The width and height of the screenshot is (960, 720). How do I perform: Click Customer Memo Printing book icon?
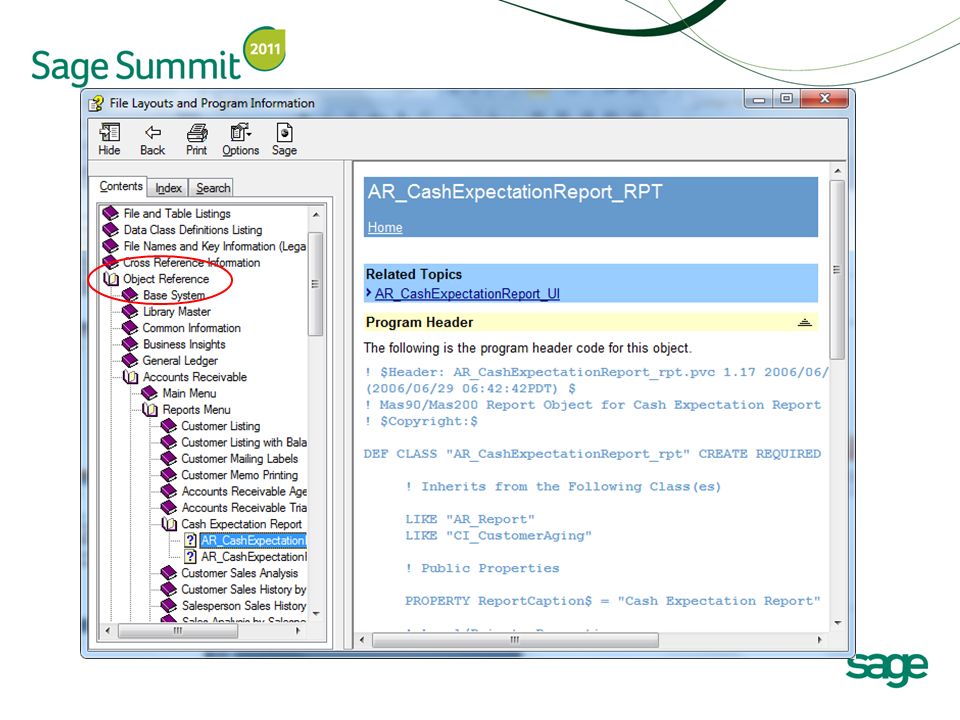tap(168, 475)
